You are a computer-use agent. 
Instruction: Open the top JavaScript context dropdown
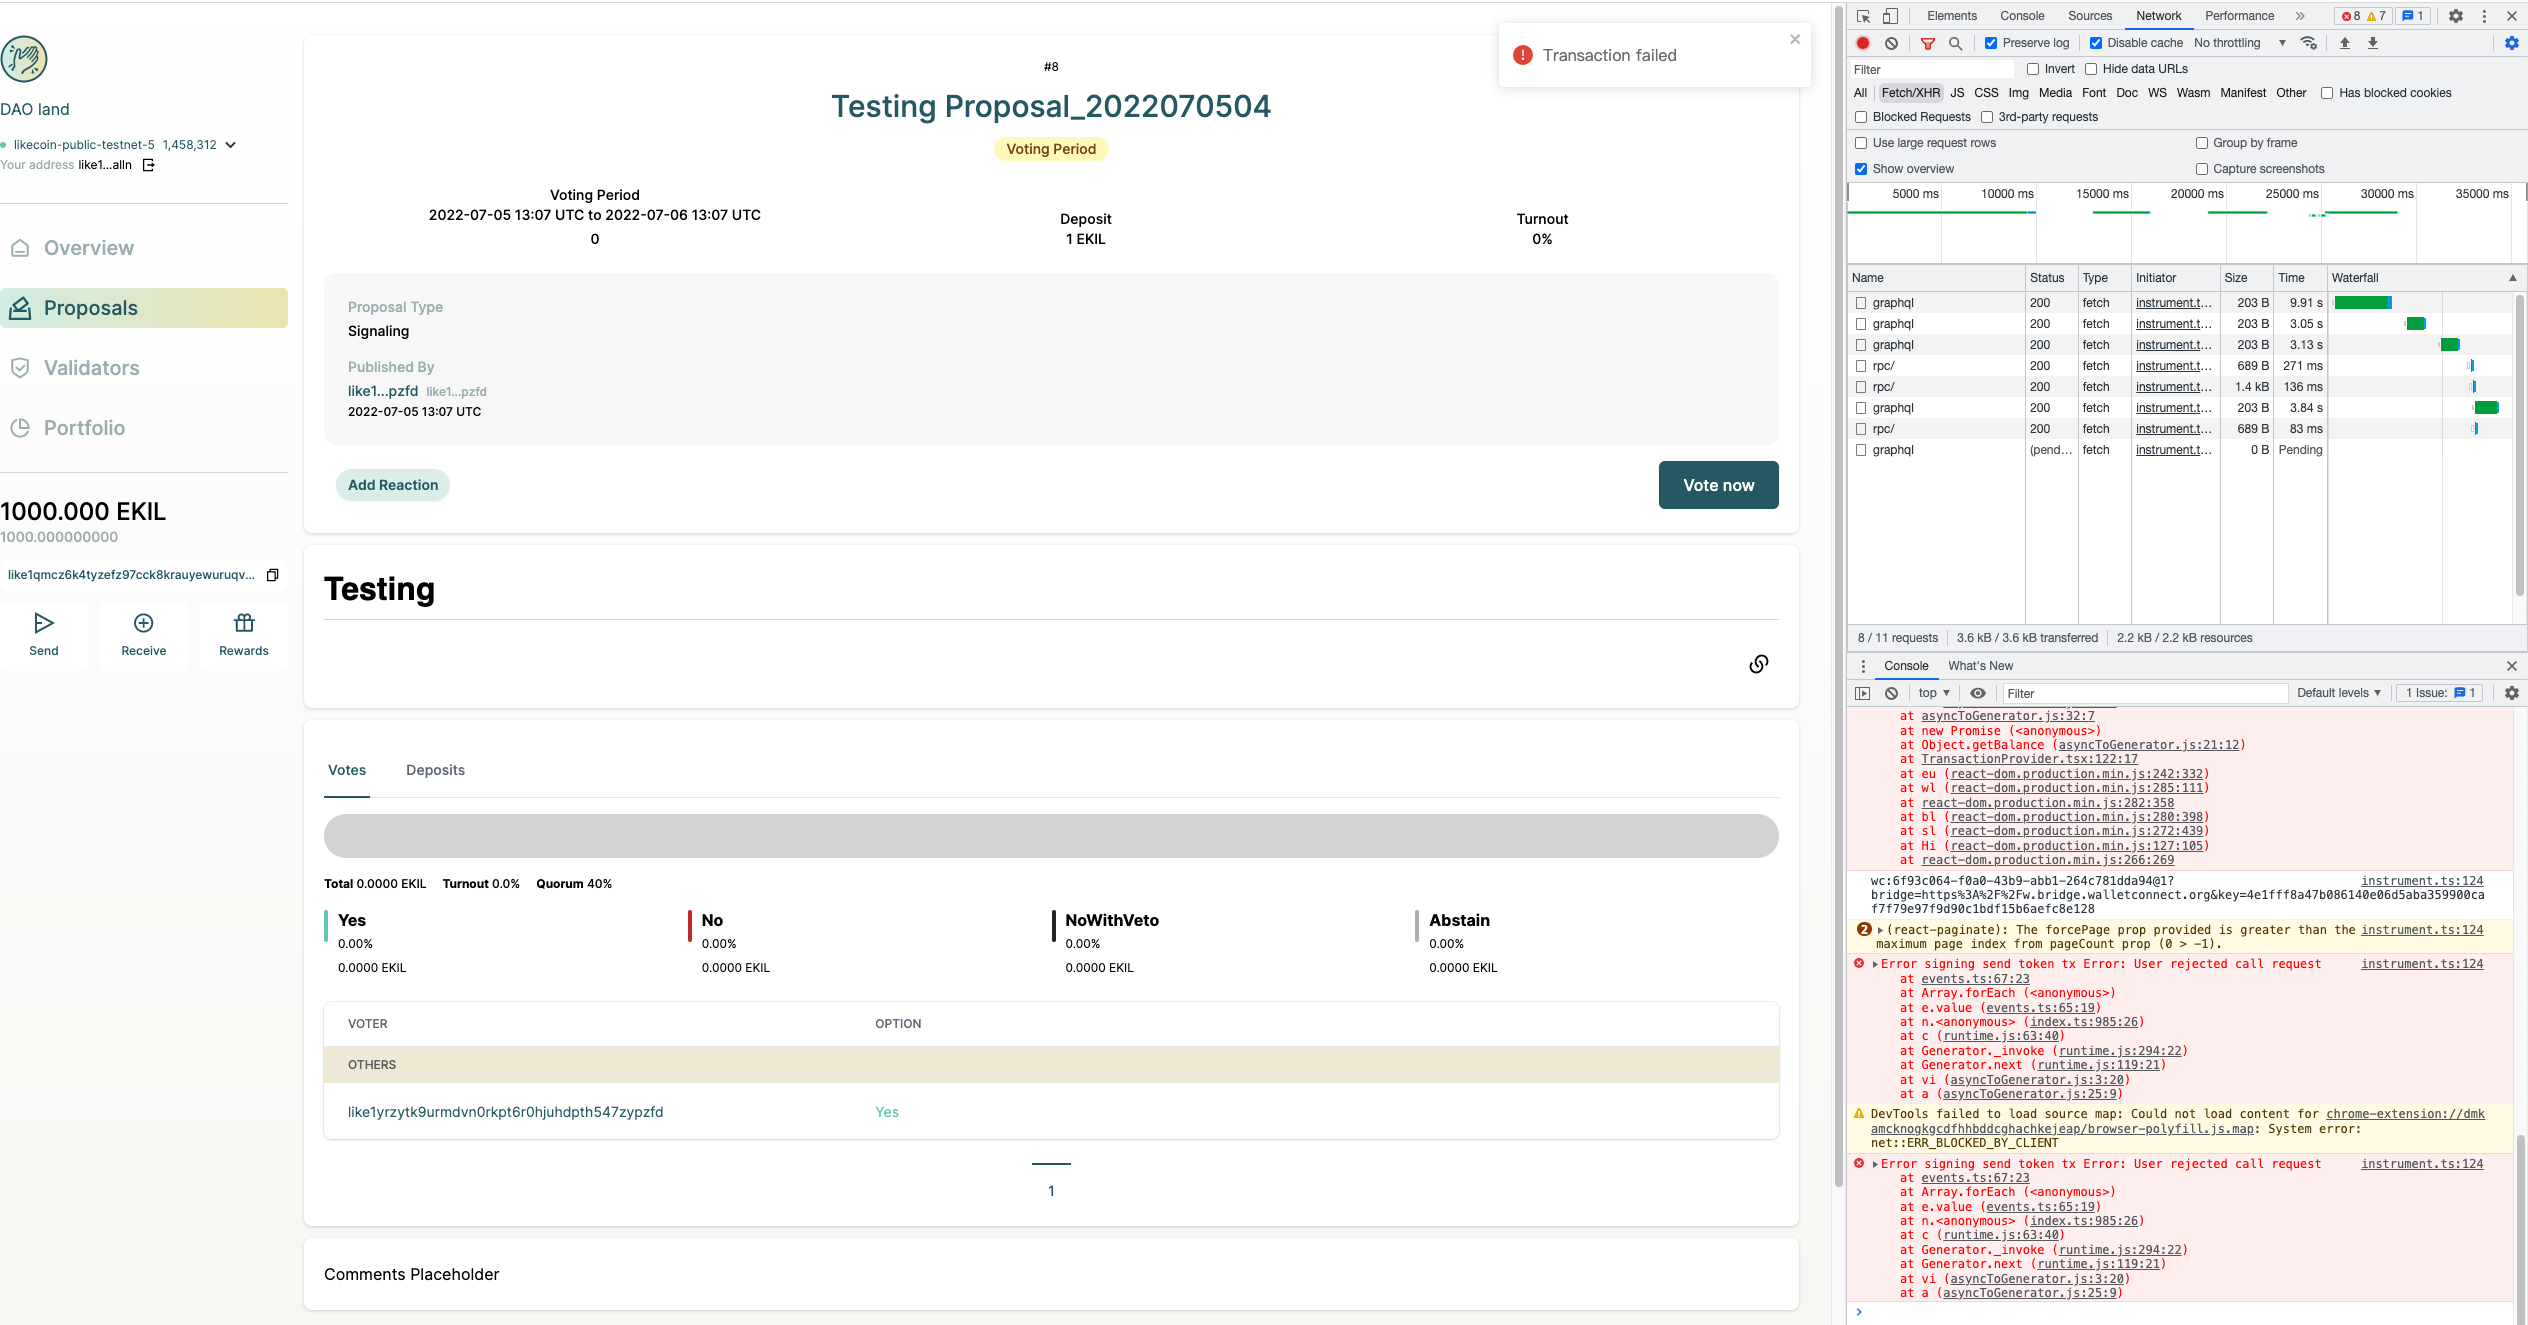(x=1934, y=693)
